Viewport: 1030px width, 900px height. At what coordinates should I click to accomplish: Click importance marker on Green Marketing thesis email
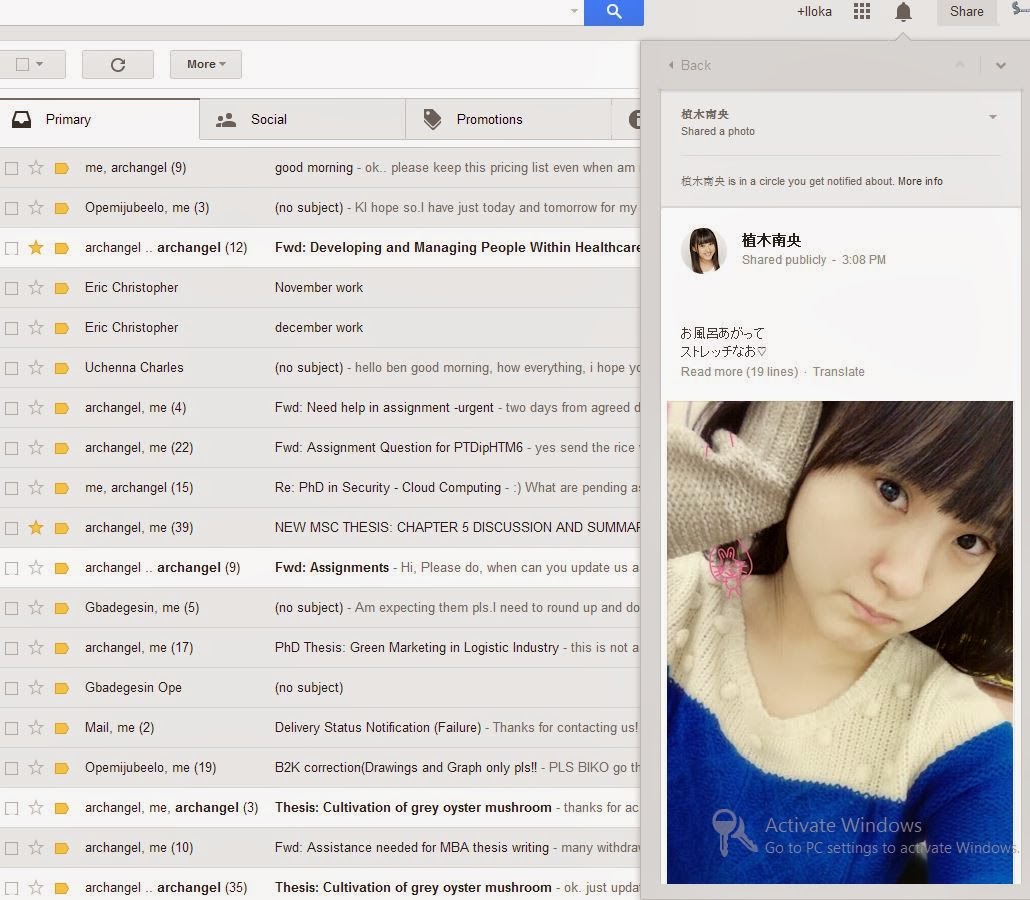[62, 648]
